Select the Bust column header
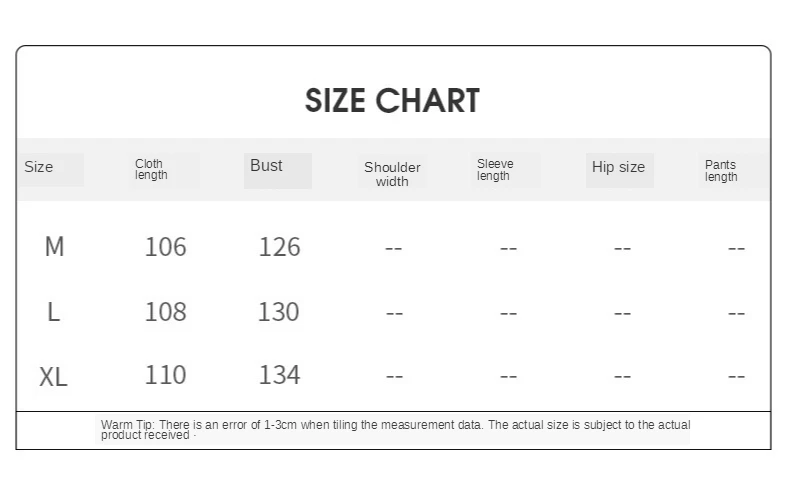Image resolution: width=789 pixels, height=489 pixels. click(266, 166)
